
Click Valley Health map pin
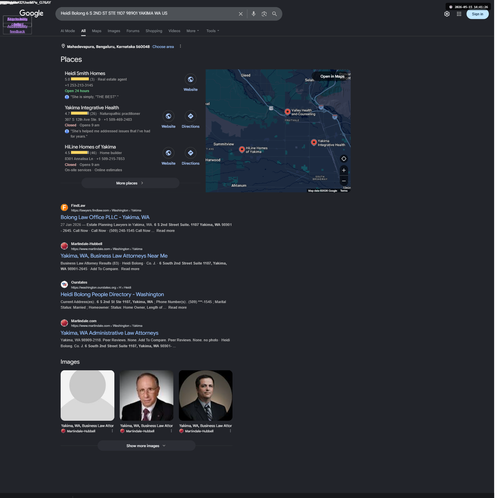pos(287,112)
